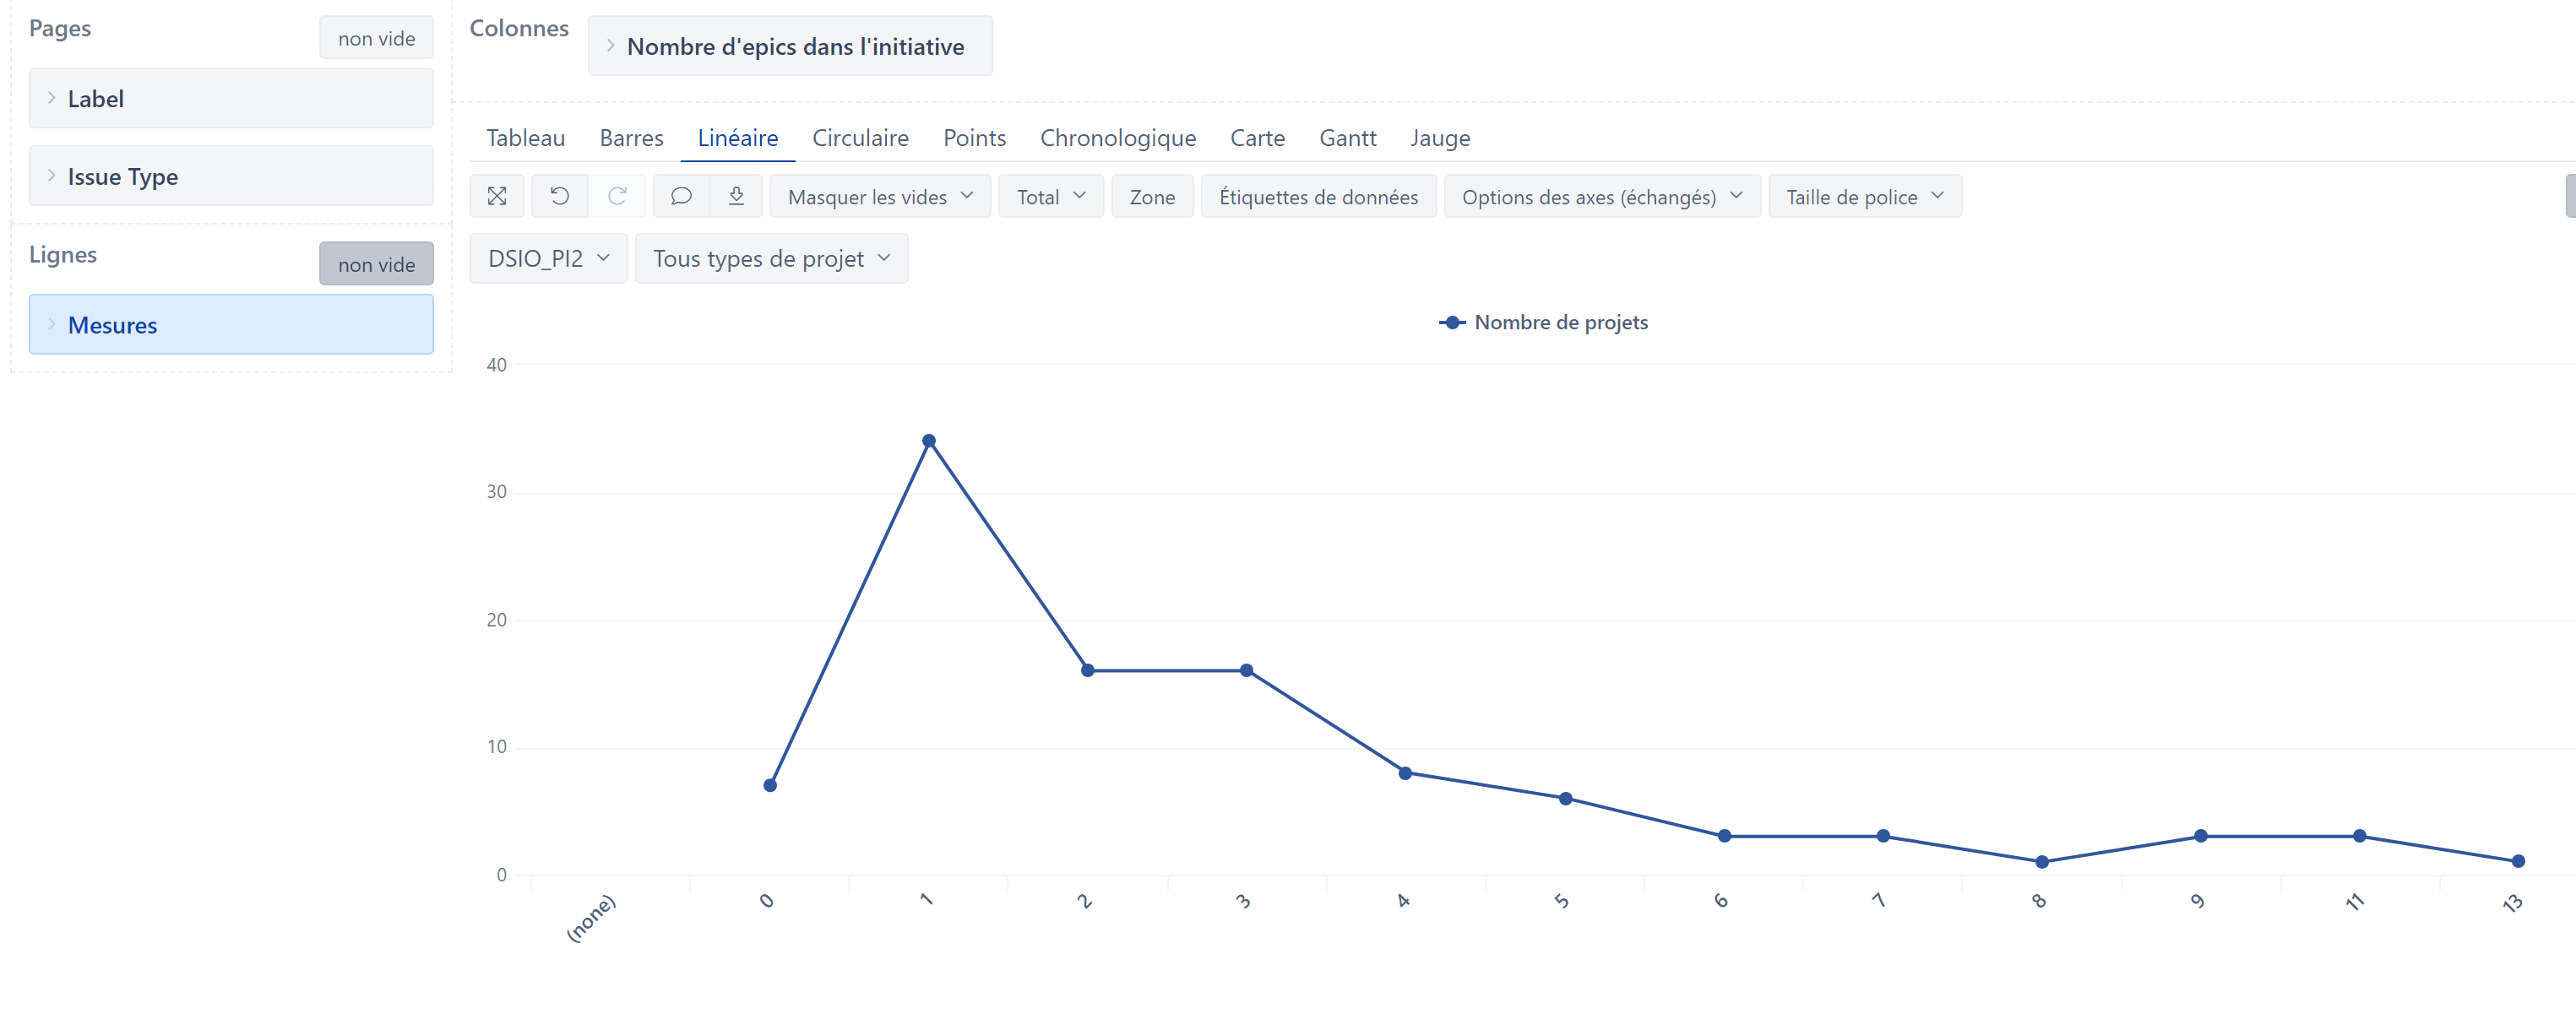Expand the Mesures chevron

[51, 324]
